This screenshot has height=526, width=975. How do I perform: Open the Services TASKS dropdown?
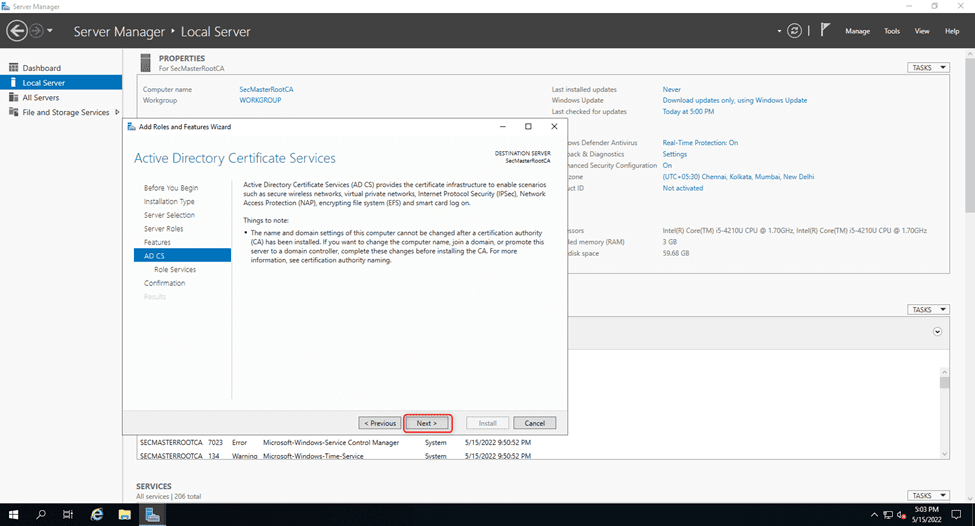coord(928,496)
